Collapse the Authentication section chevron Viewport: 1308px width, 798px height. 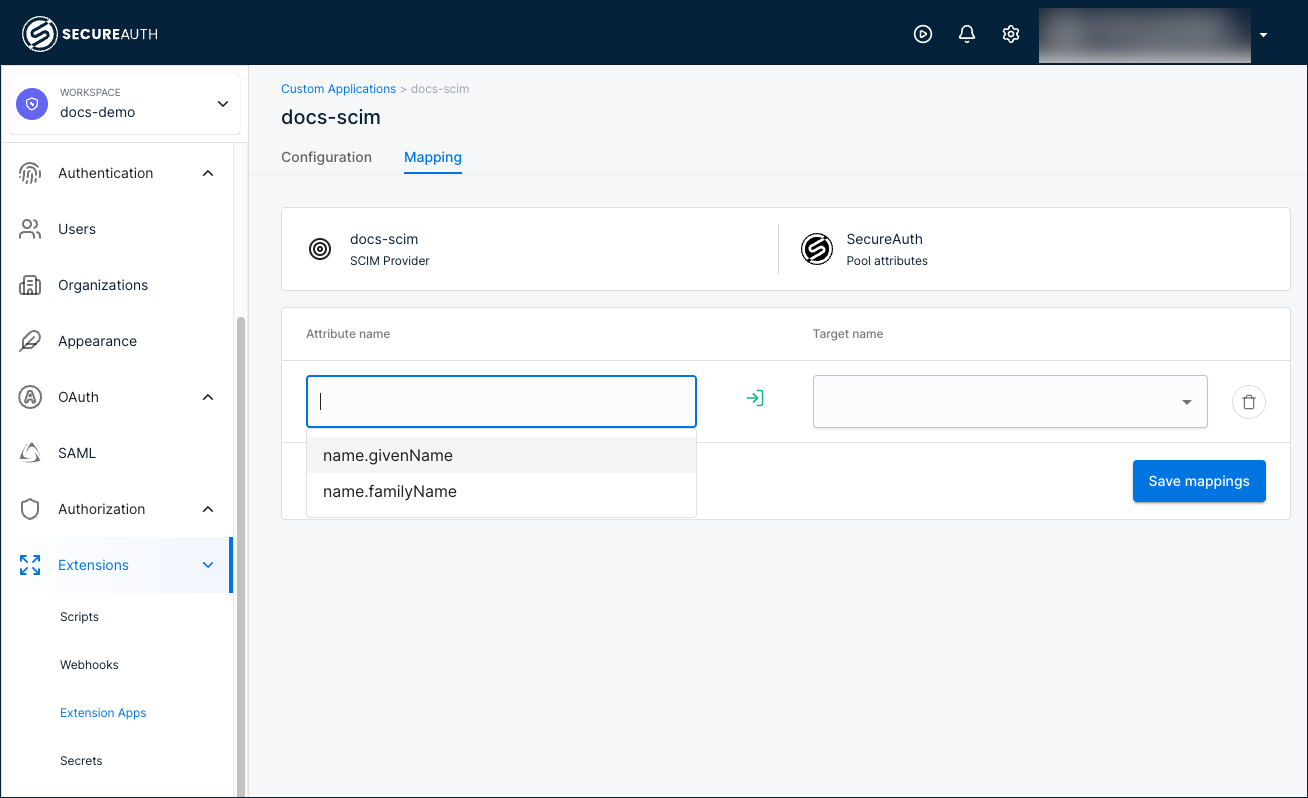click(x=208, y=173)
